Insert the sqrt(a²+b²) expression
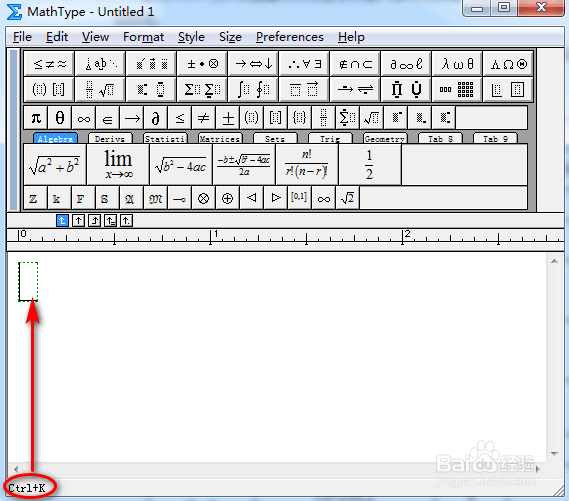 tap(55, 165)
